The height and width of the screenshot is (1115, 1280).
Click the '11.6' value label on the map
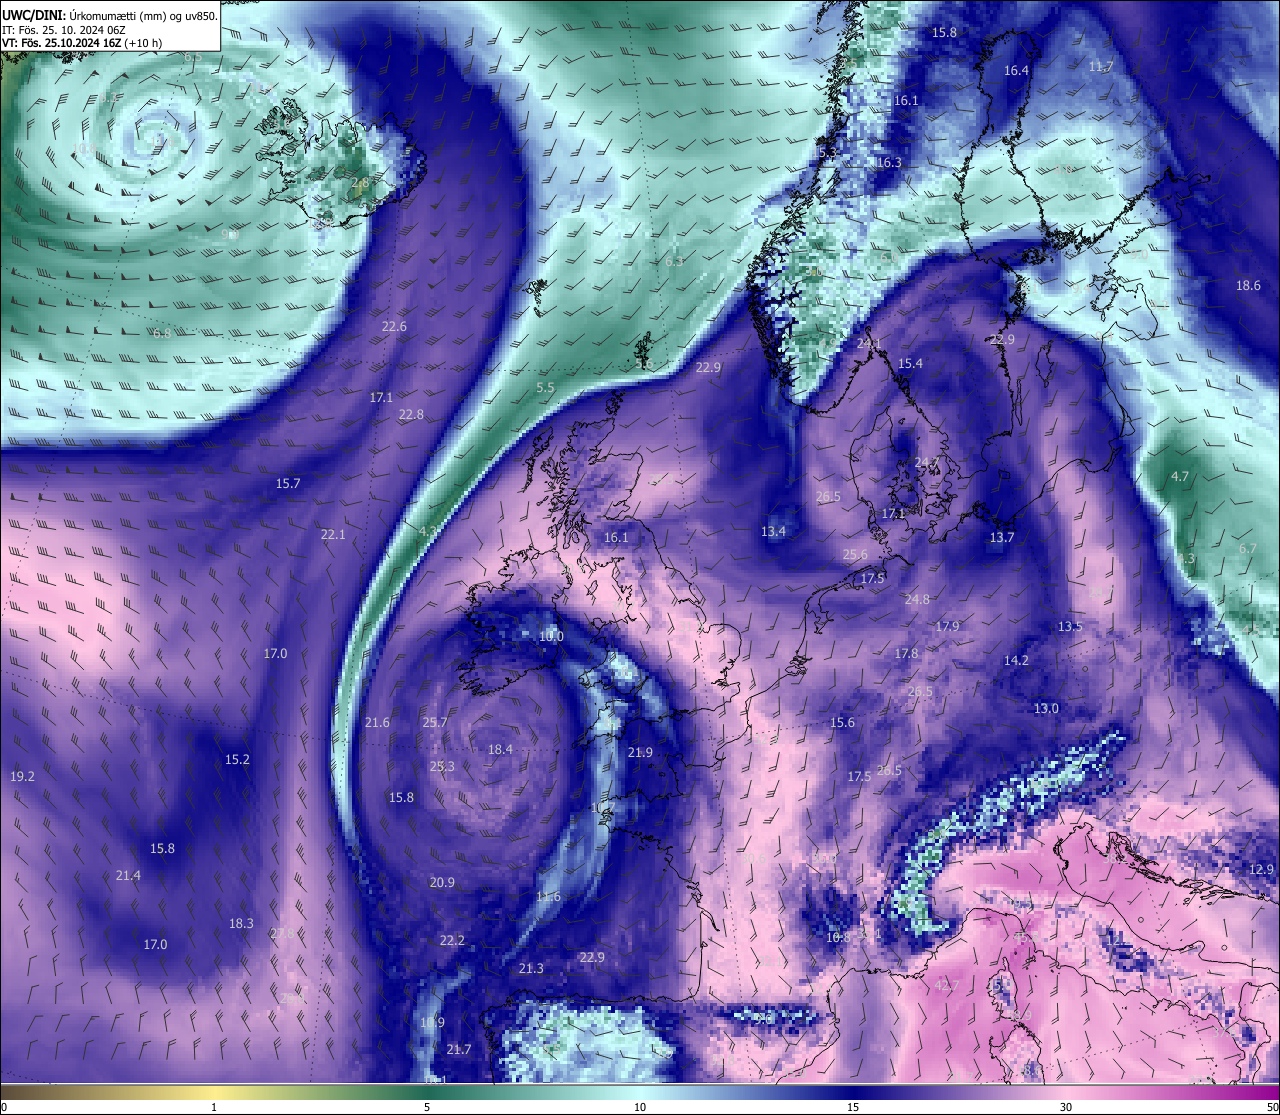pos(548,896)
